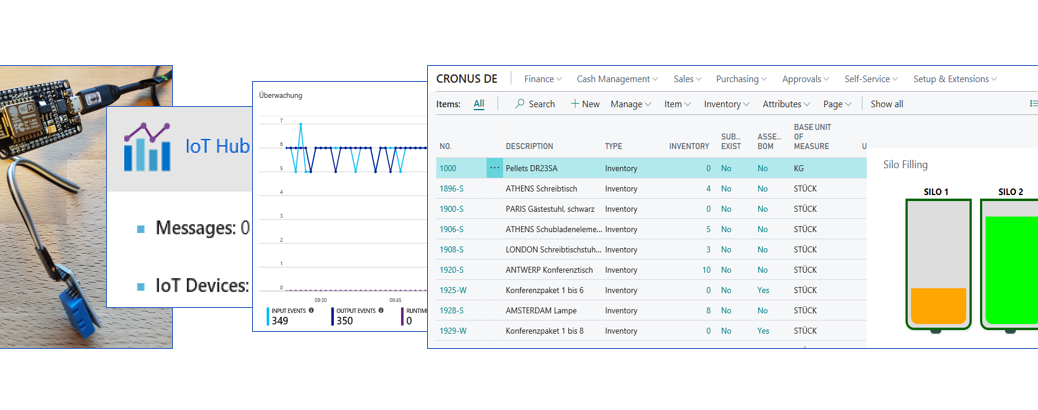Open the Inventory action menu
The width and height of the screenshot is (1038, 410).
727,104
